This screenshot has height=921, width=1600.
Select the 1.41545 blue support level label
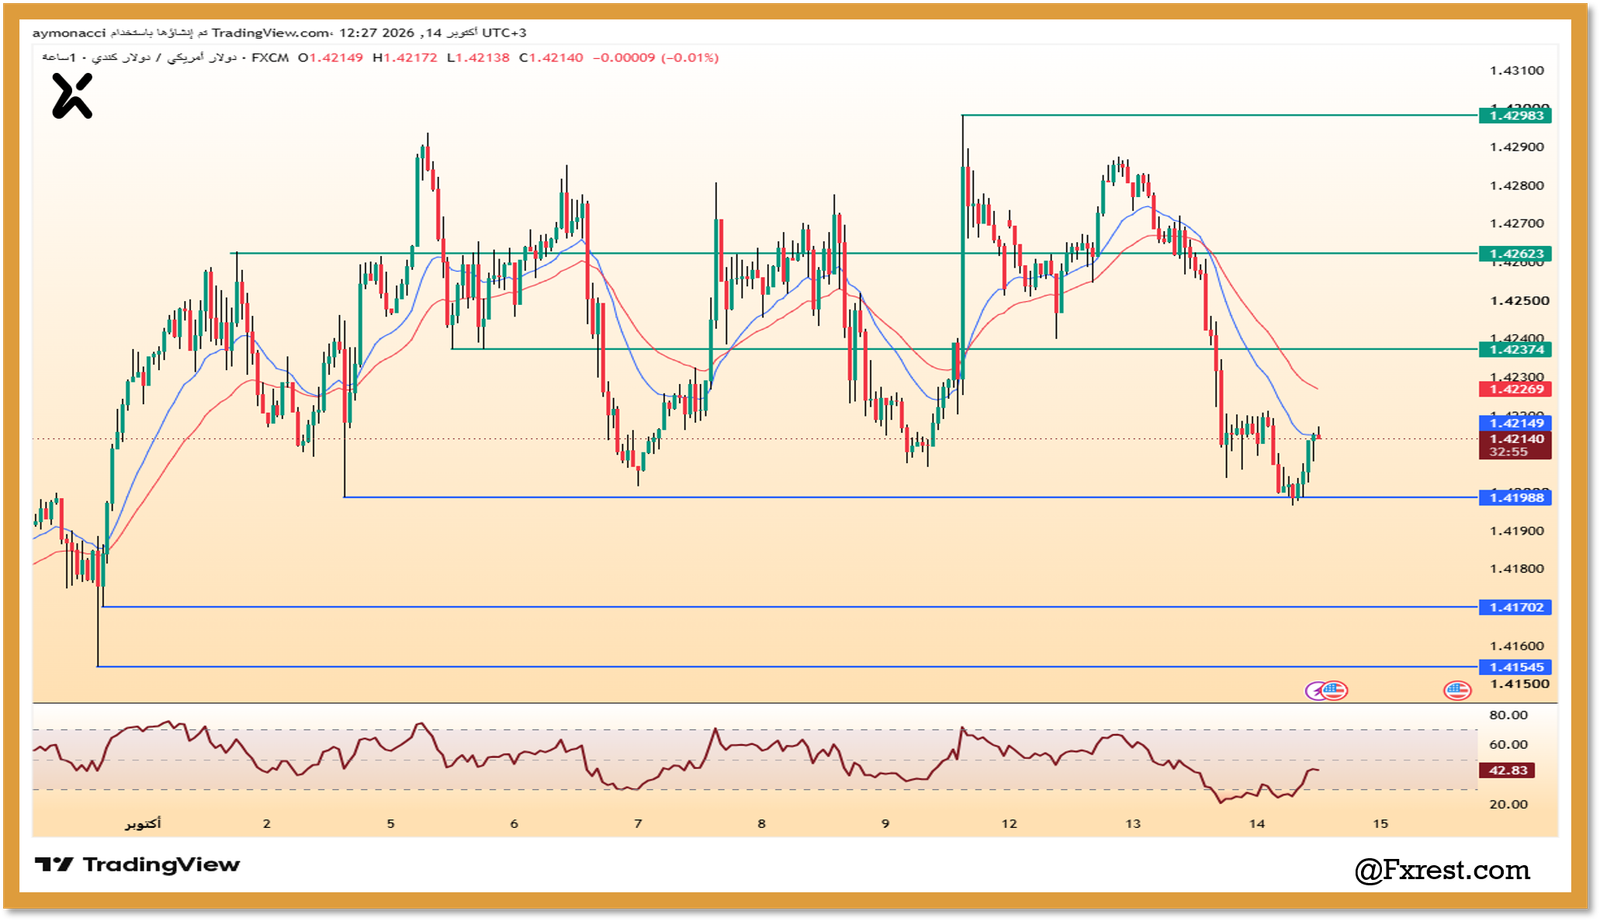coord(1515,667)
